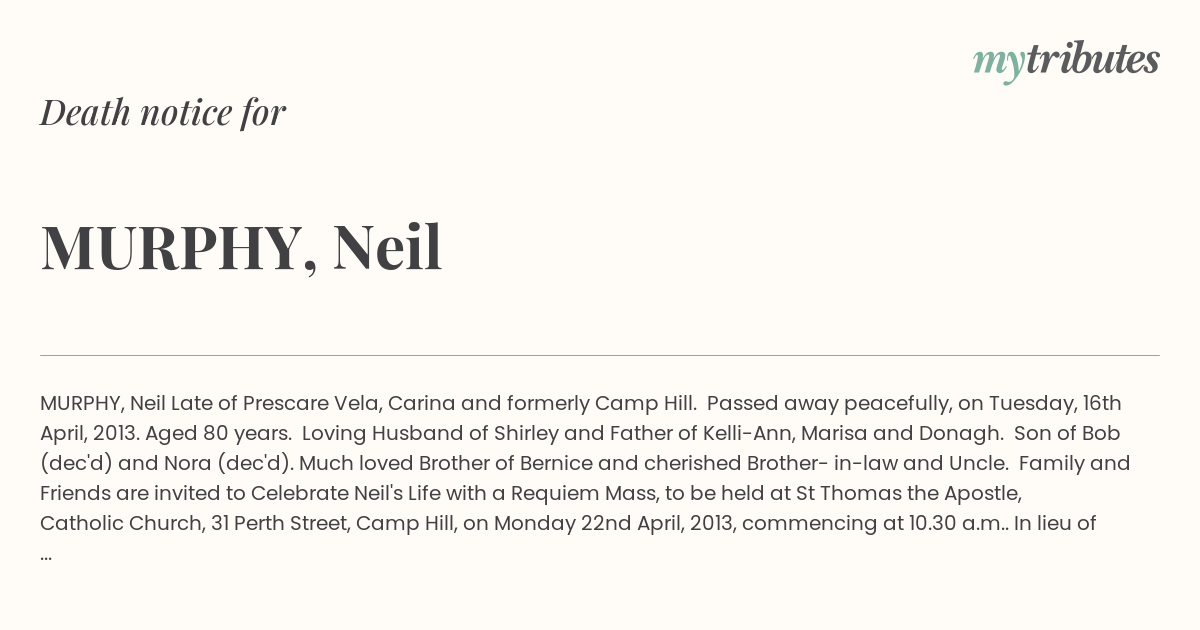Click the large 'MURPHY, Neil' title
Screen dimensions: 1200x630
pyautogui.click(x=241, y=247)
